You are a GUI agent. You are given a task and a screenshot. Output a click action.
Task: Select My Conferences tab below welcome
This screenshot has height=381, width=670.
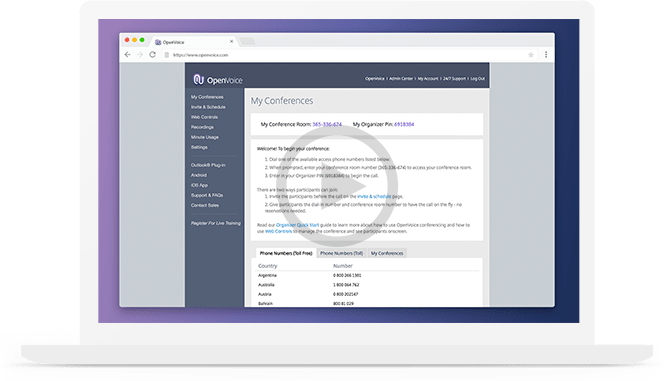tap(387, 253)
